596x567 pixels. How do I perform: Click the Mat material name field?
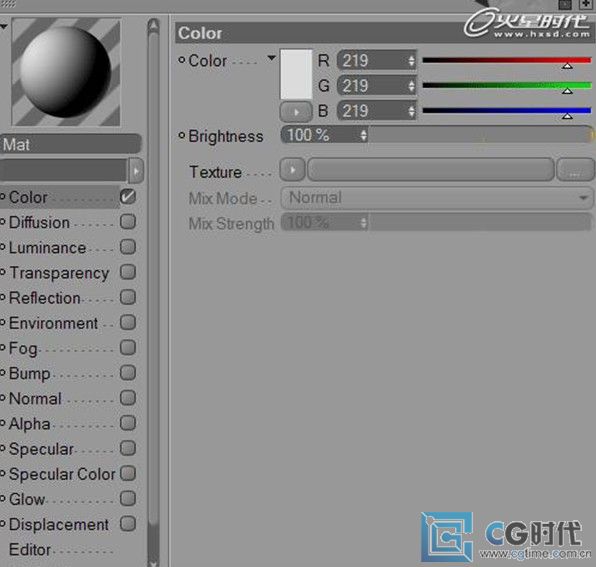tap(71, 144)
